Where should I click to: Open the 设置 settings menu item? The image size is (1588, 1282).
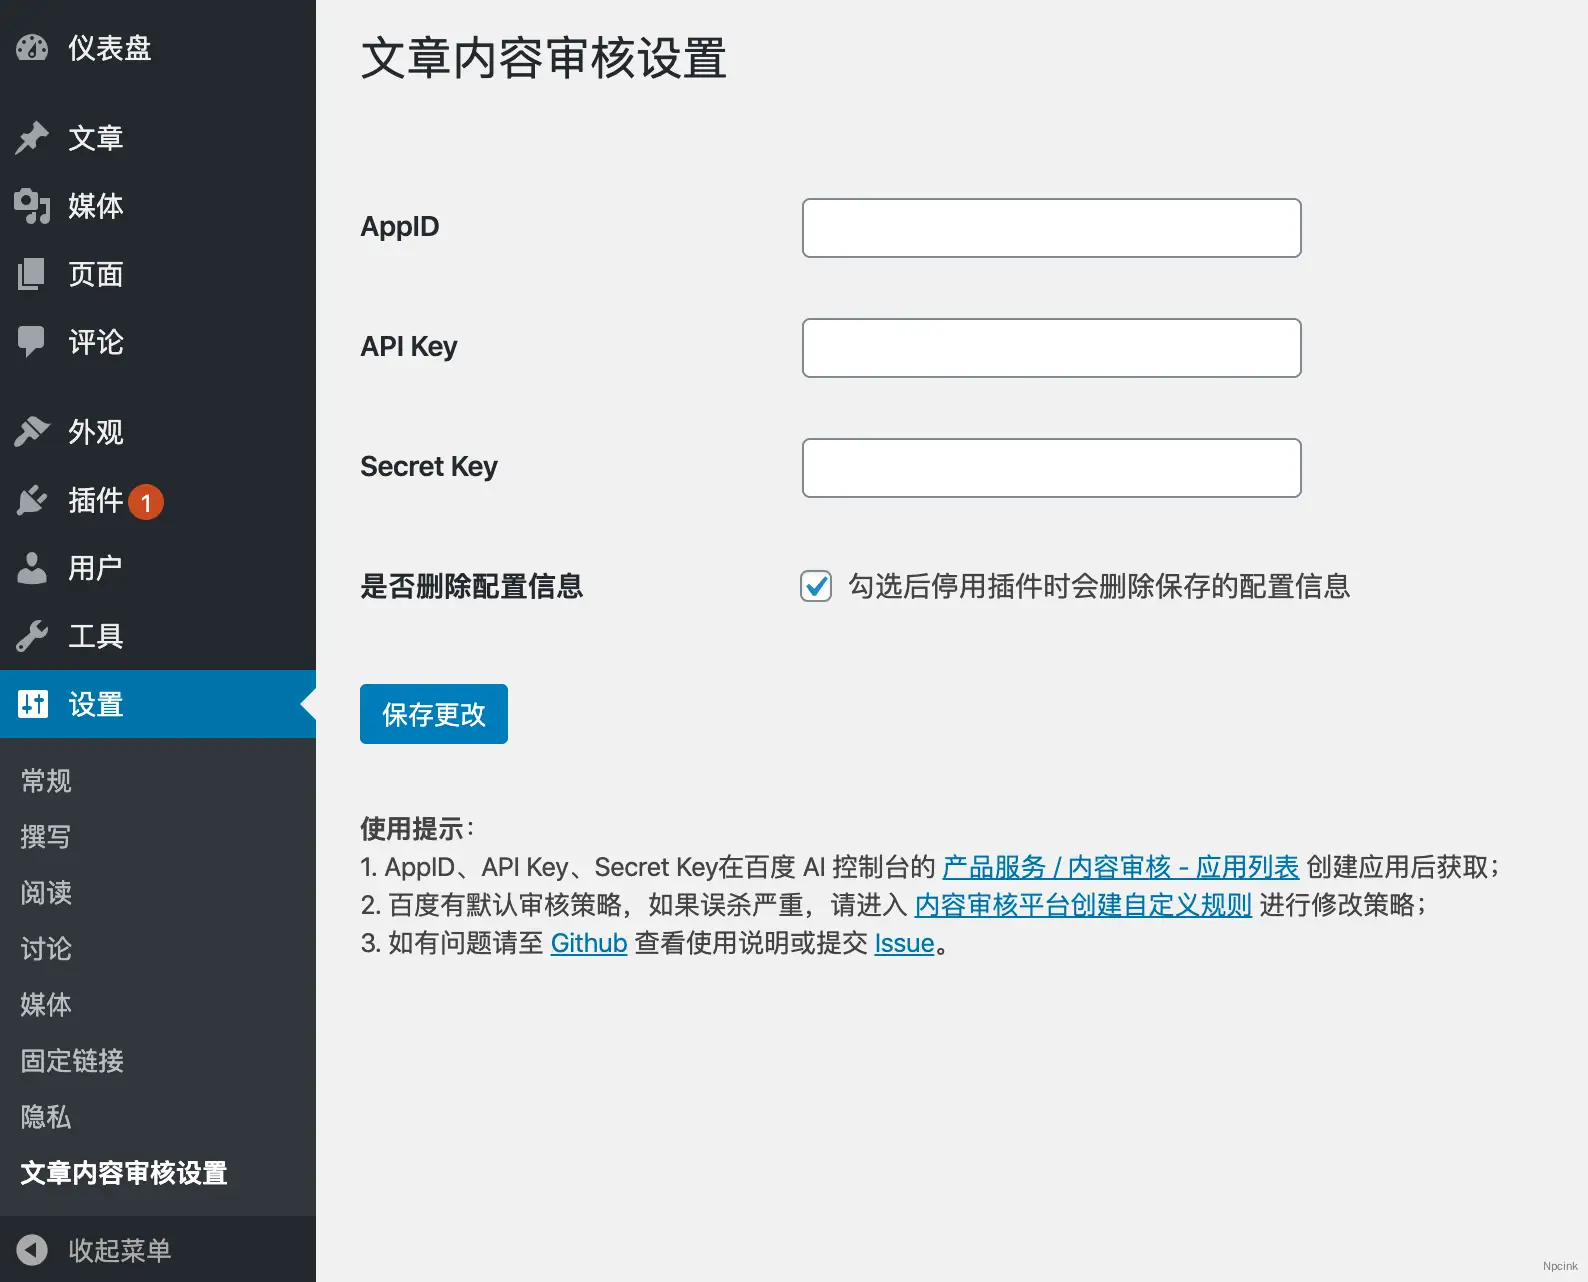point(96,704)
